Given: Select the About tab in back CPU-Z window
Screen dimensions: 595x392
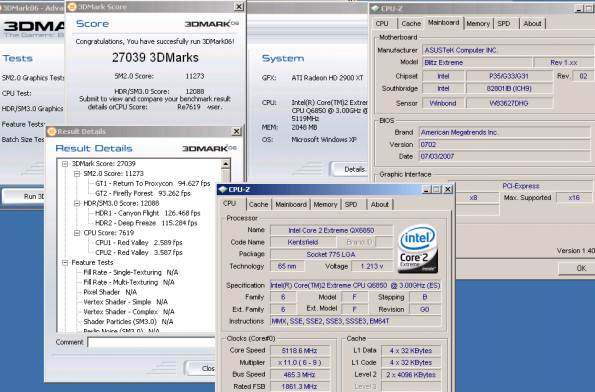Looking at the screenshot, I should 532,24.
